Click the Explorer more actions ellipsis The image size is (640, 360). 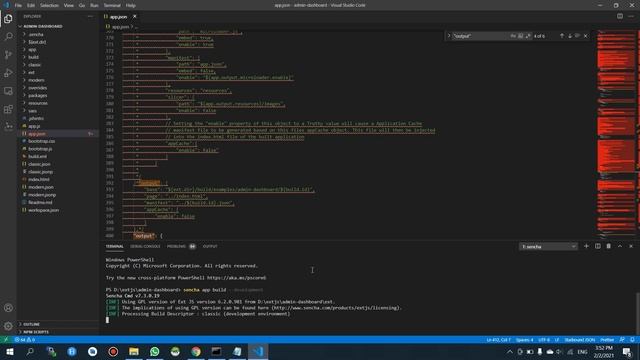click(90, 16)
